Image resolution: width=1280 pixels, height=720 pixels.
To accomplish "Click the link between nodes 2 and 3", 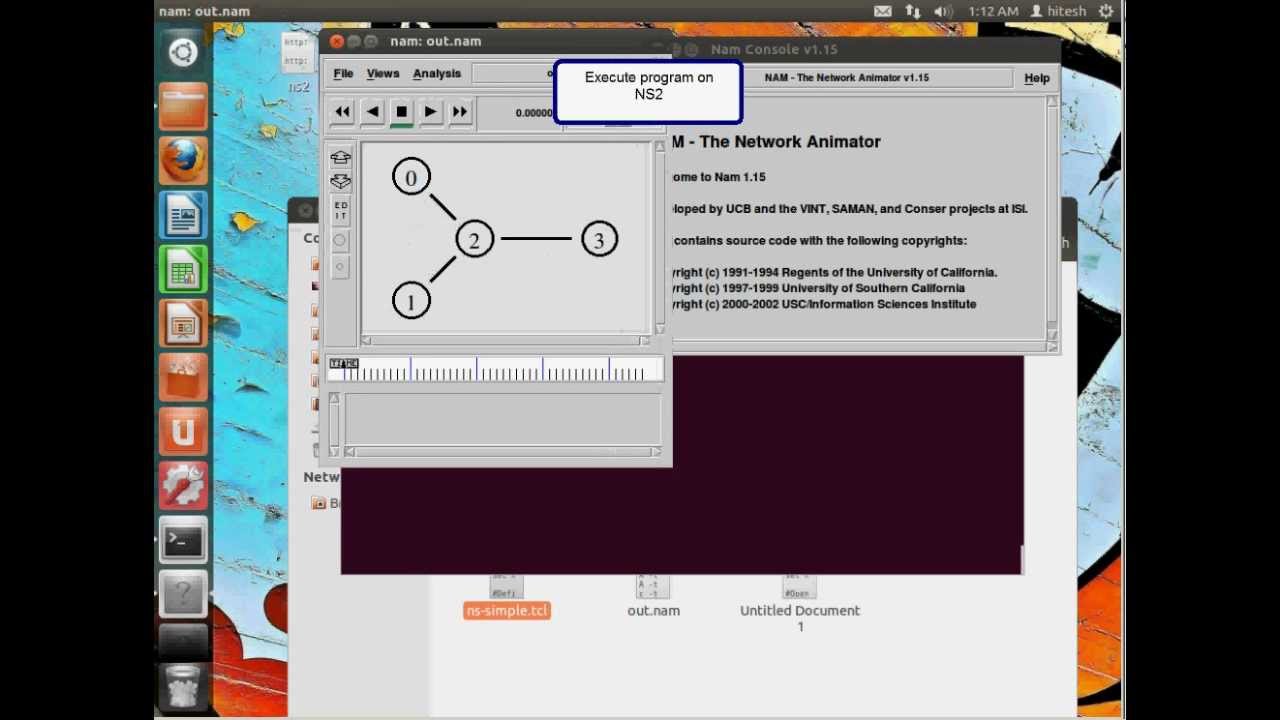I will (x=536, y=239).
